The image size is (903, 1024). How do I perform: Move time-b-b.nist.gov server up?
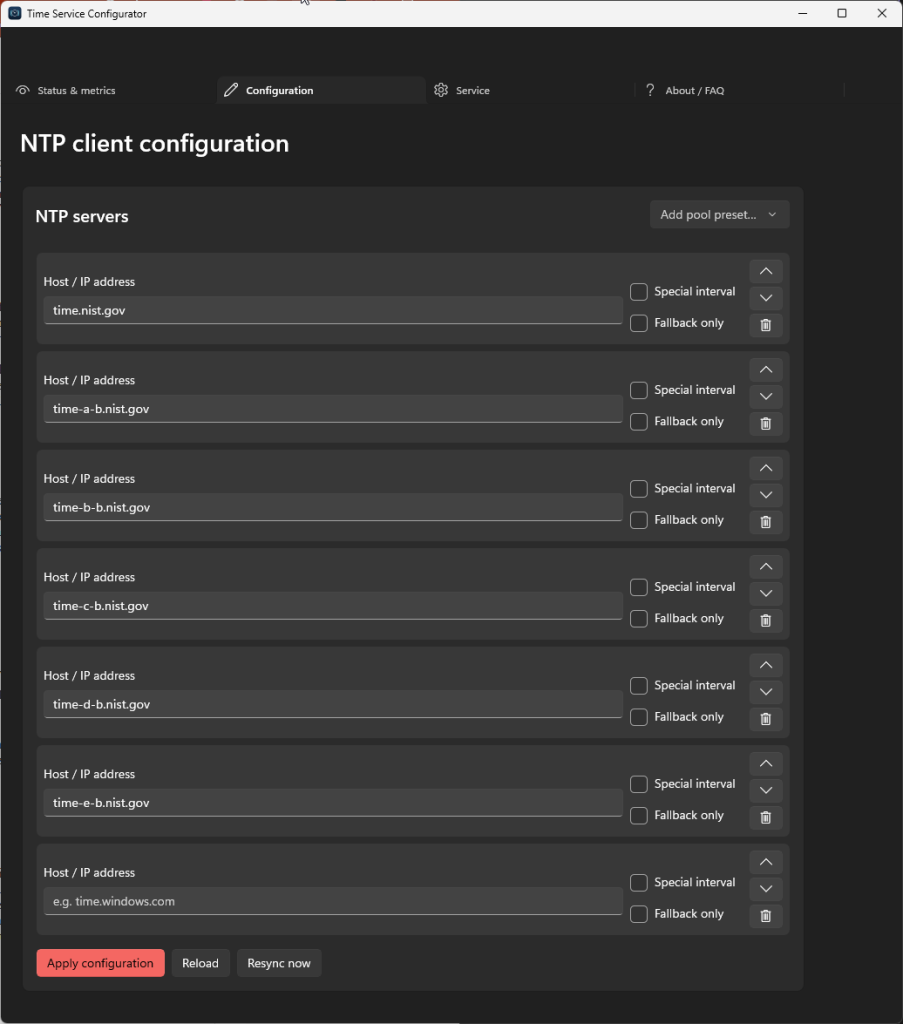coord(766,468)
